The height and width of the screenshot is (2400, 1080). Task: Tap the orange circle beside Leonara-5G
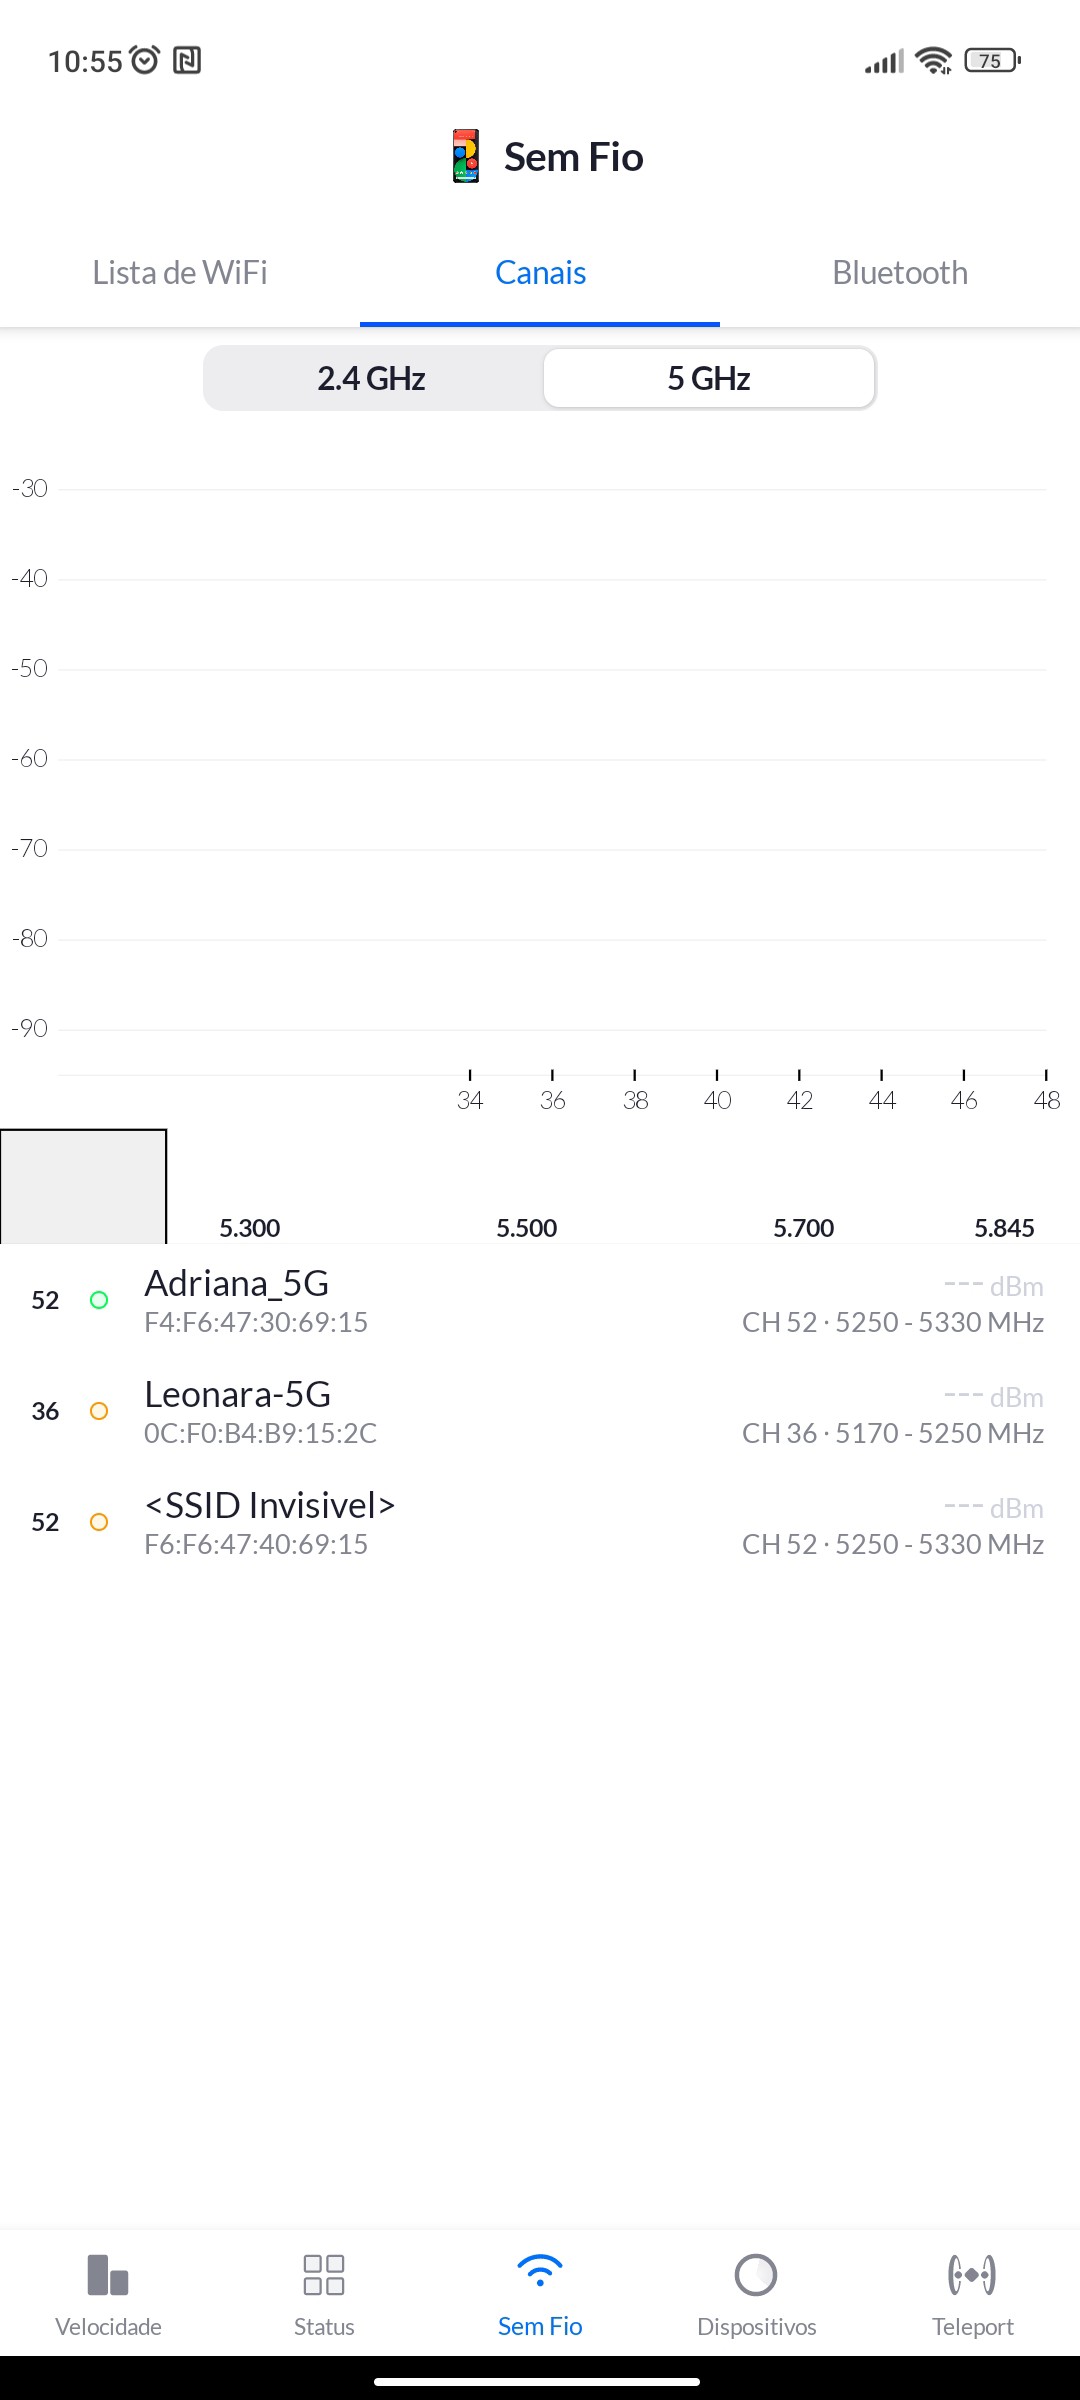click(99, 1411)
